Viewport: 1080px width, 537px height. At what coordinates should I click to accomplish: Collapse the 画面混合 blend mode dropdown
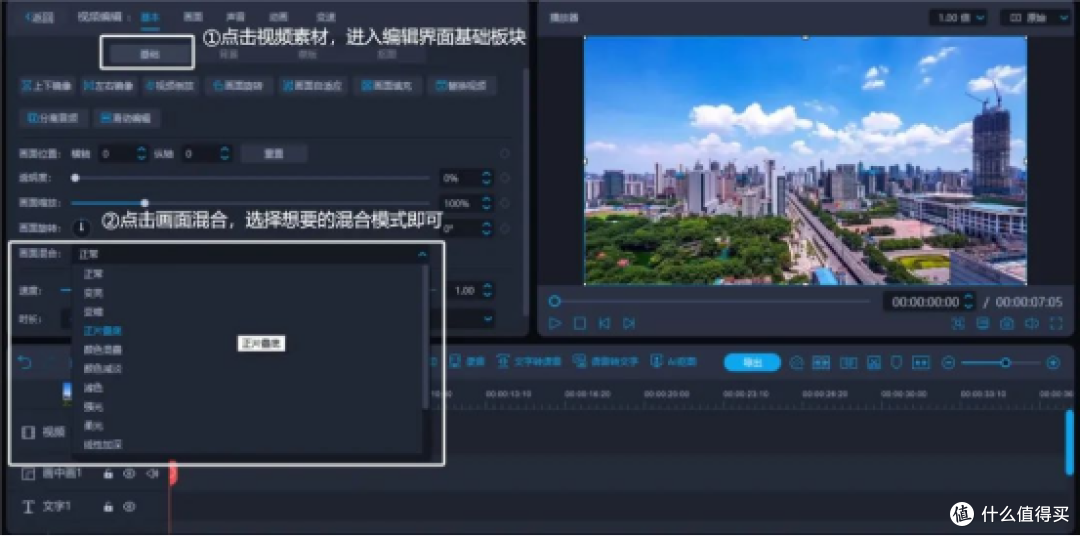tap(422, 255)
